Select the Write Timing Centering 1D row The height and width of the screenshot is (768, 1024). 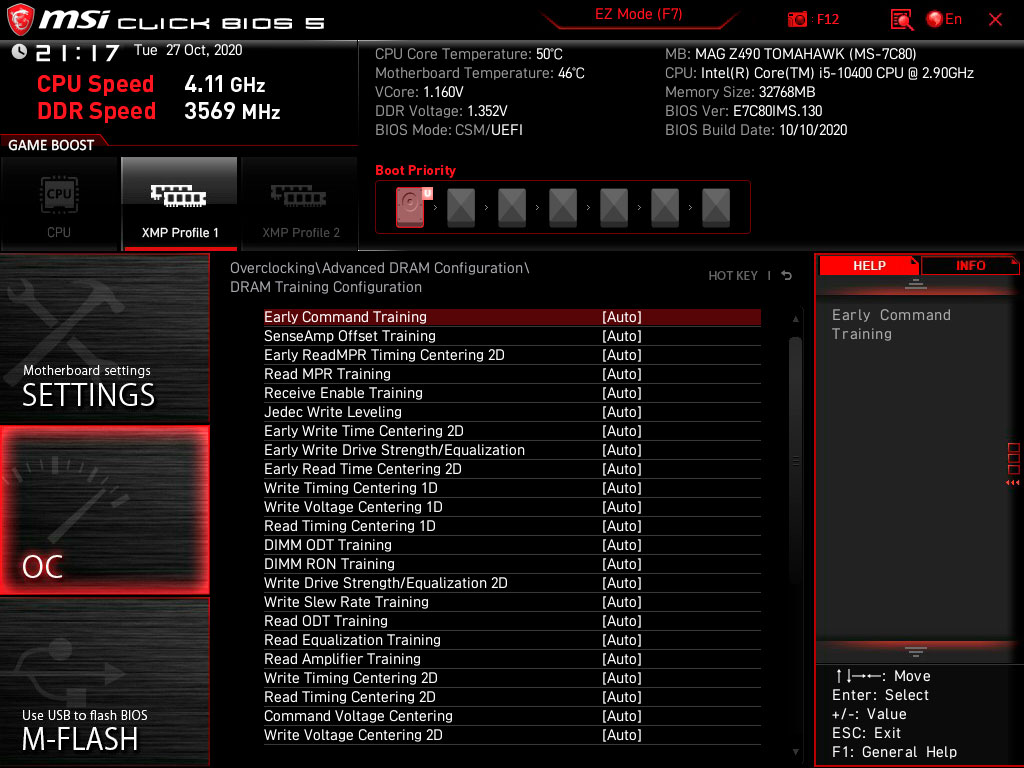point(512,488)
